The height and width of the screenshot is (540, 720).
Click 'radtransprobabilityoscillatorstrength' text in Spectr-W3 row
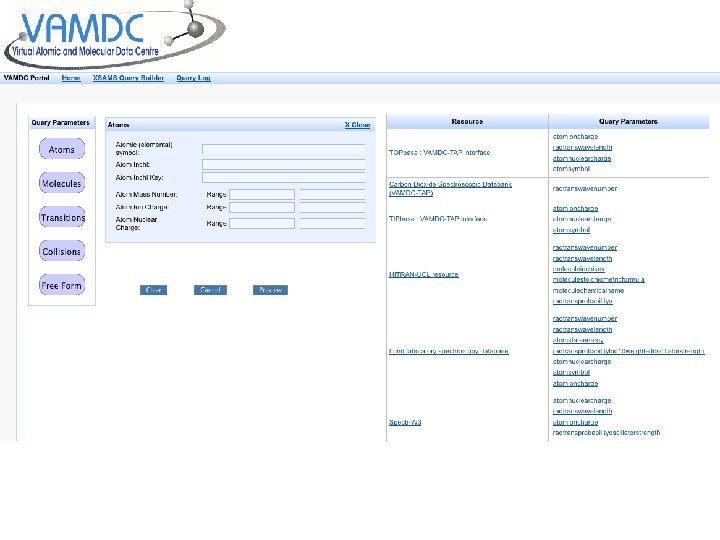(606, 433)
